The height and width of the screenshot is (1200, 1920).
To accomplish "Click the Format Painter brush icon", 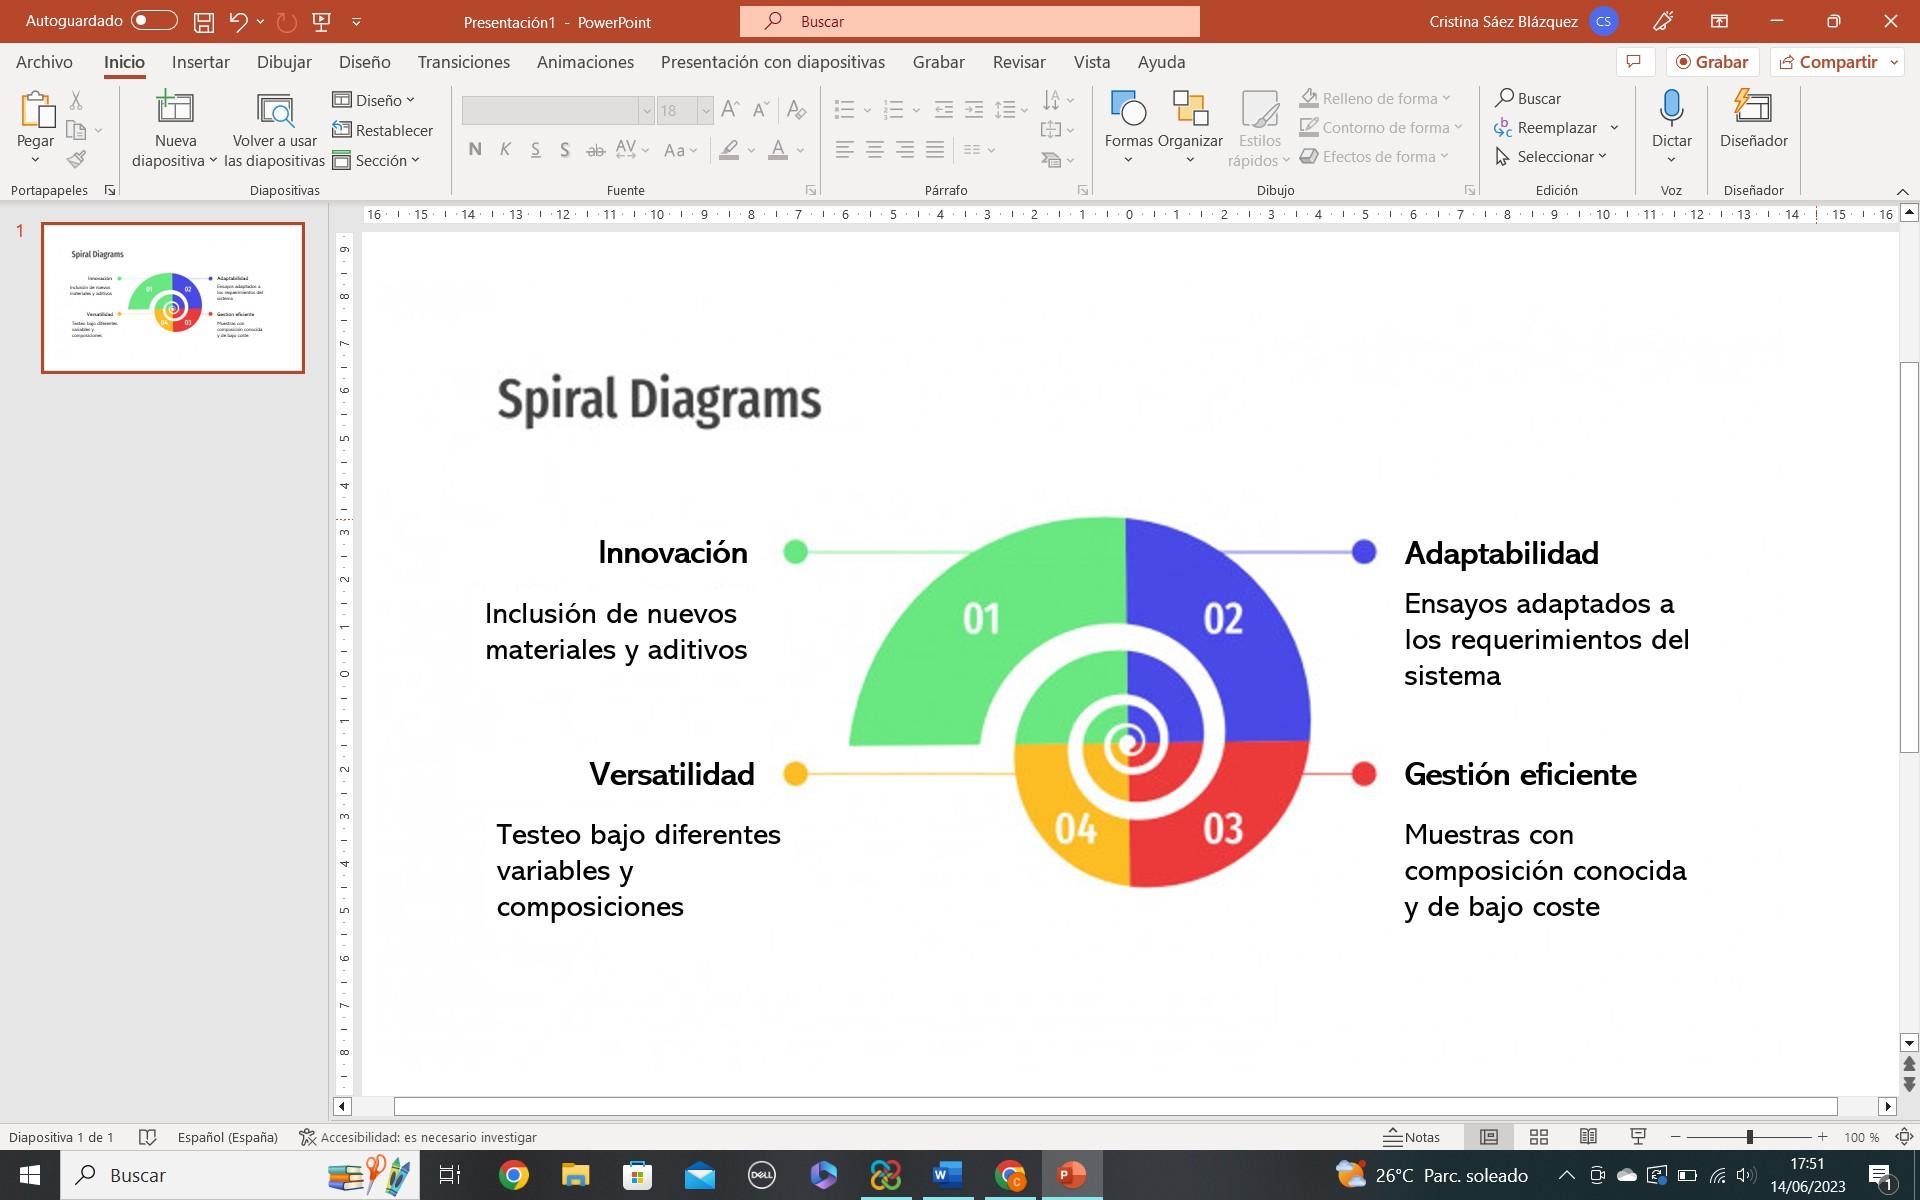I will (x=77, y=159).
